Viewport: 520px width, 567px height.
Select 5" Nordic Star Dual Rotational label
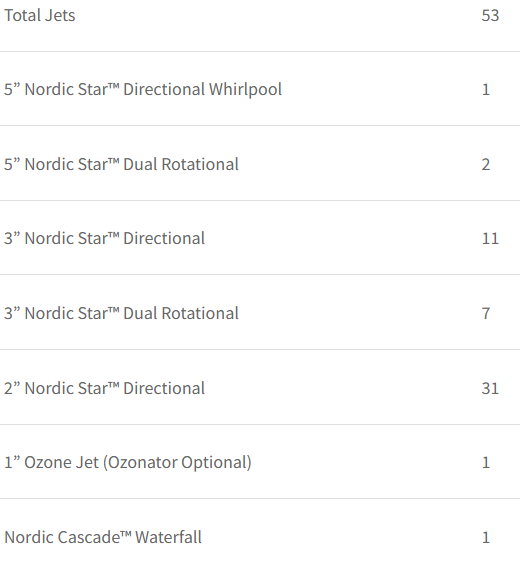pyautogui.click(x=121, y=165)
